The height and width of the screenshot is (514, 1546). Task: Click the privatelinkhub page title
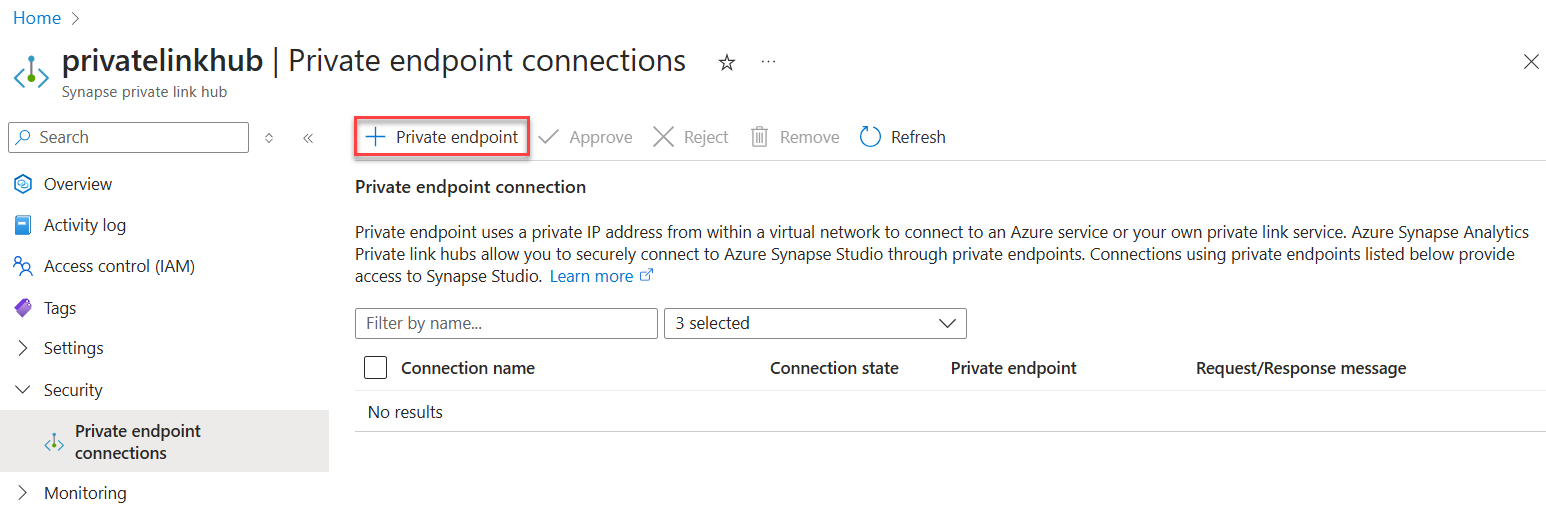click(162, 61)
